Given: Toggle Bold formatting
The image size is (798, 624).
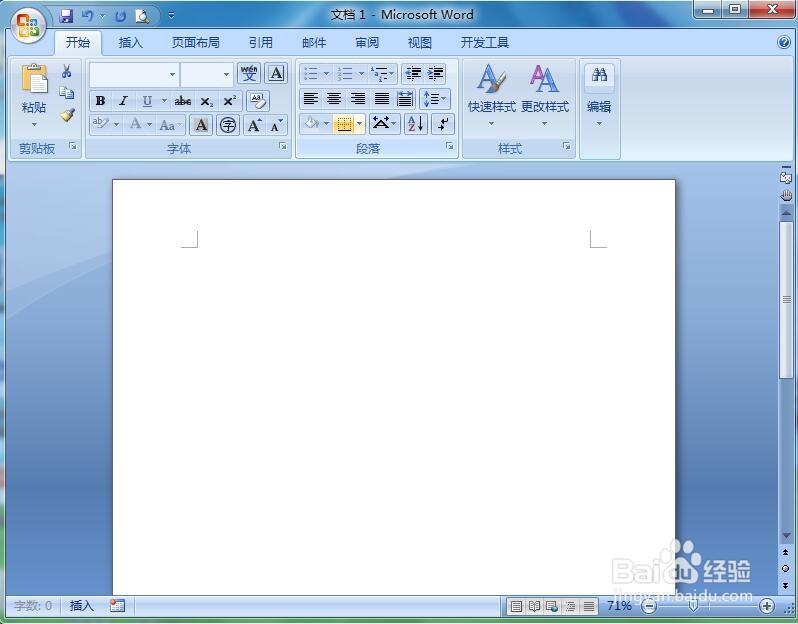Looking at the screenshot, I should click(100, 101).
